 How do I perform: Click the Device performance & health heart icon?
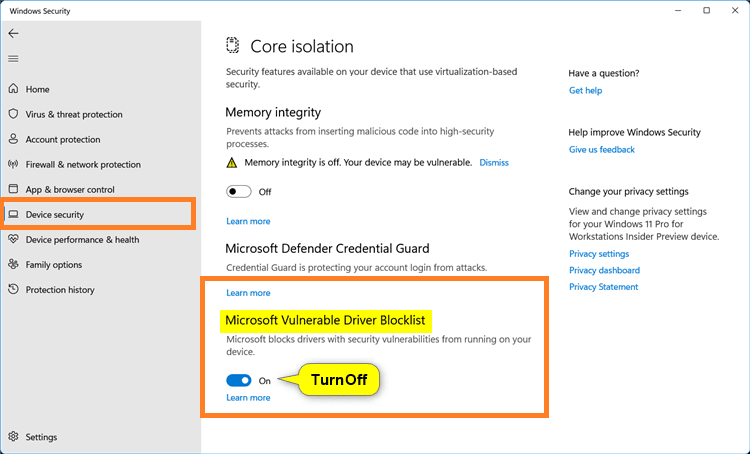coord(14,239)
